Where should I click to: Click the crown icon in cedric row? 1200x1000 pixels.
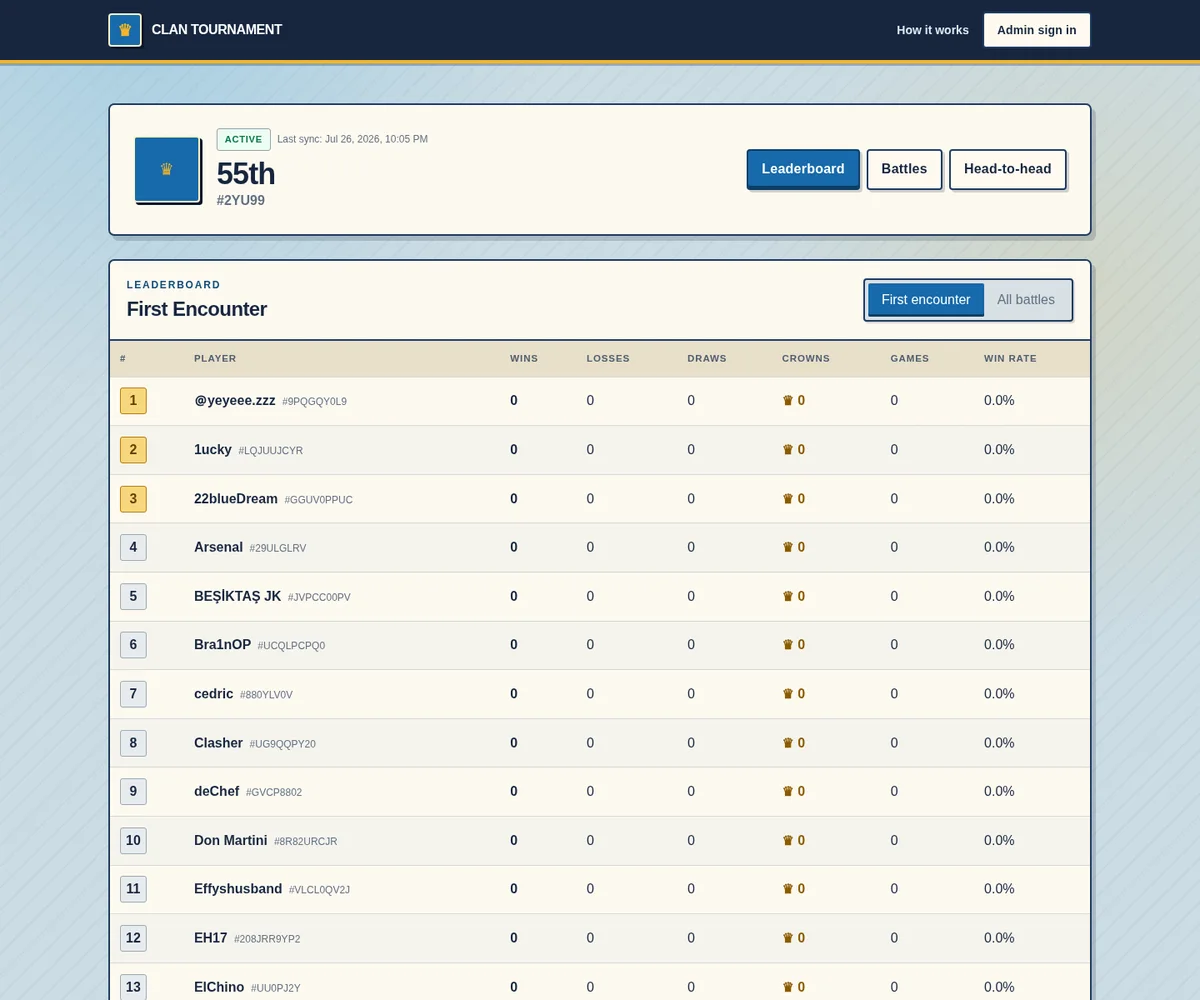tap(788, 694)
